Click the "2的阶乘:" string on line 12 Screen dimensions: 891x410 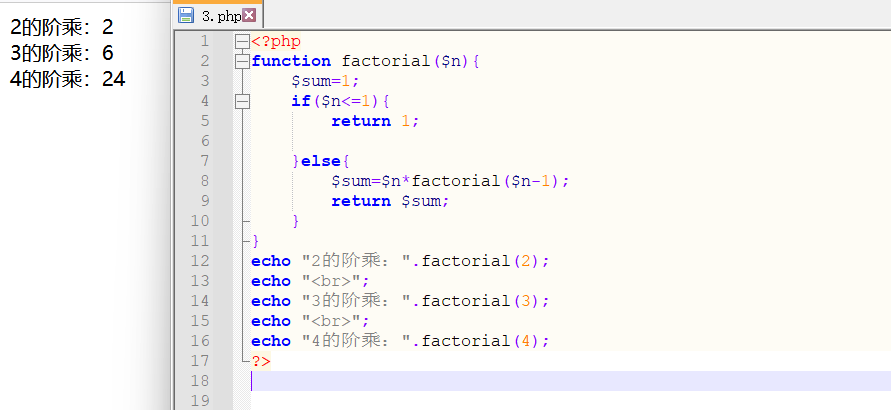[356, 261]
